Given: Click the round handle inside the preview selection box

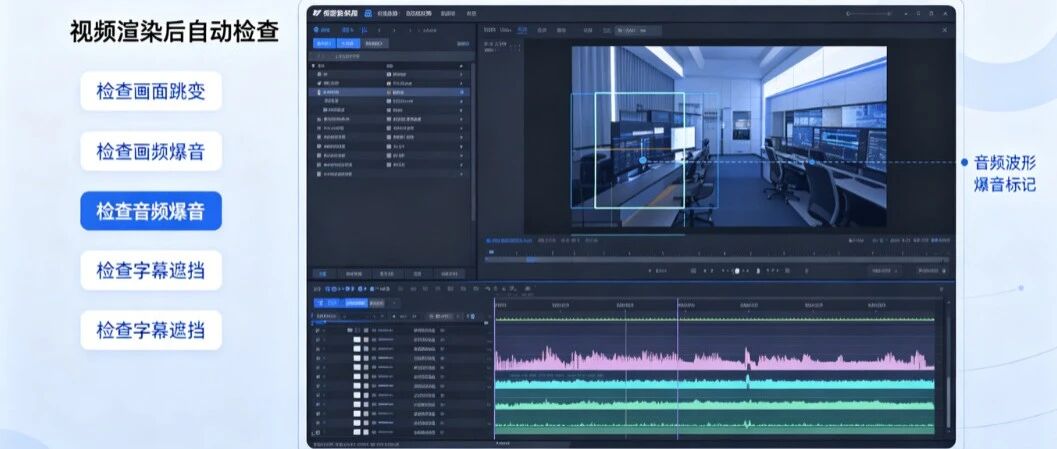Looking at the screenshot, I should click(642, 160).
